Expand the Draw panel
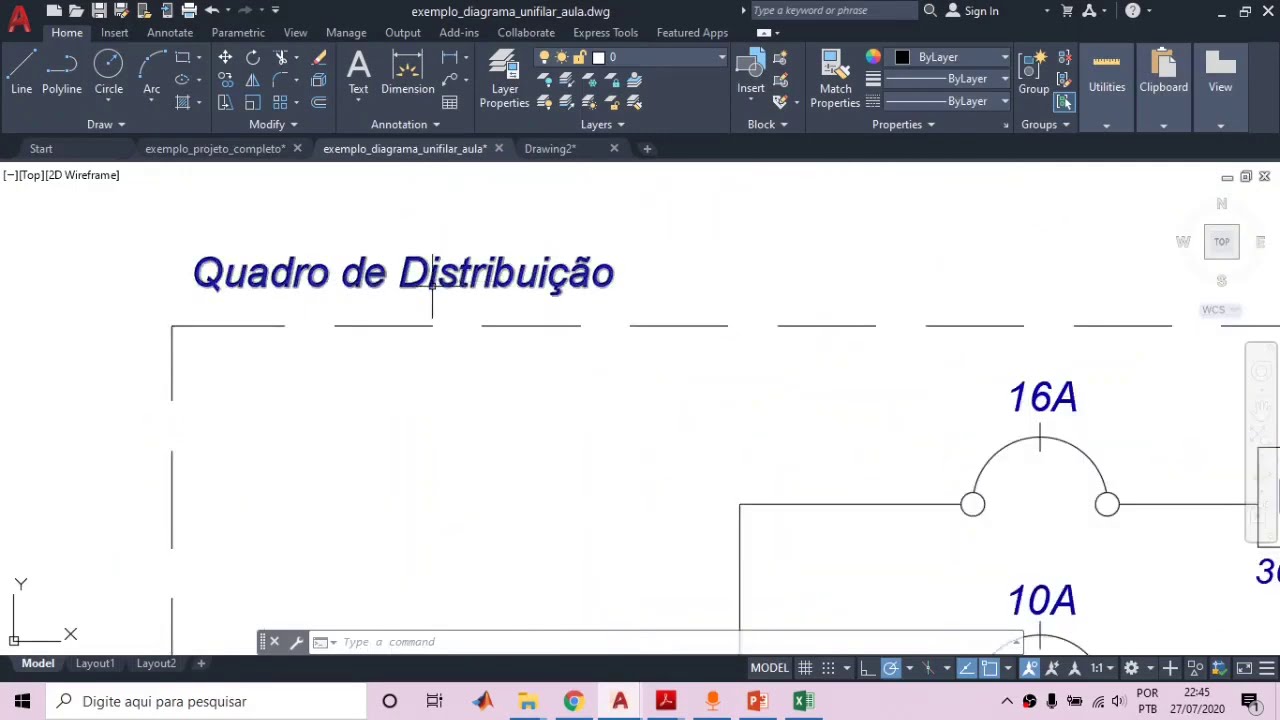1280x720 pixels. tap(106, 124)
